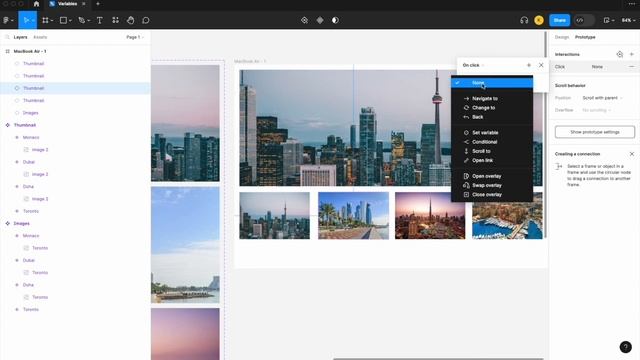Open the On click trigger dropdown
The image size is (640, 360).
(x=473, y=65)
